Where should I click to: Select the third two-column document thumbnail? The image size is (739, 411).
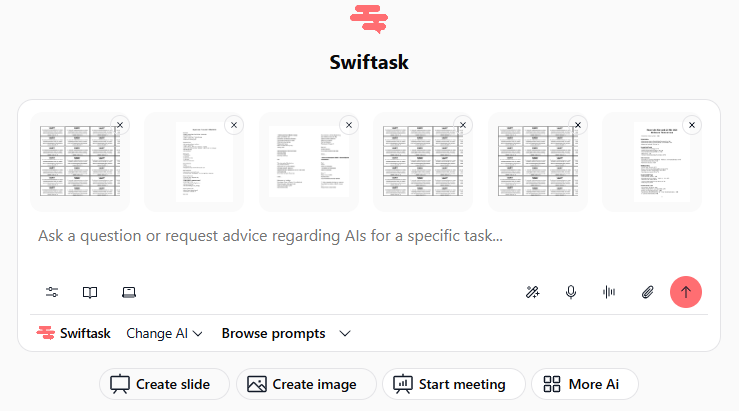pyautogui.click(x=309, y=162)
